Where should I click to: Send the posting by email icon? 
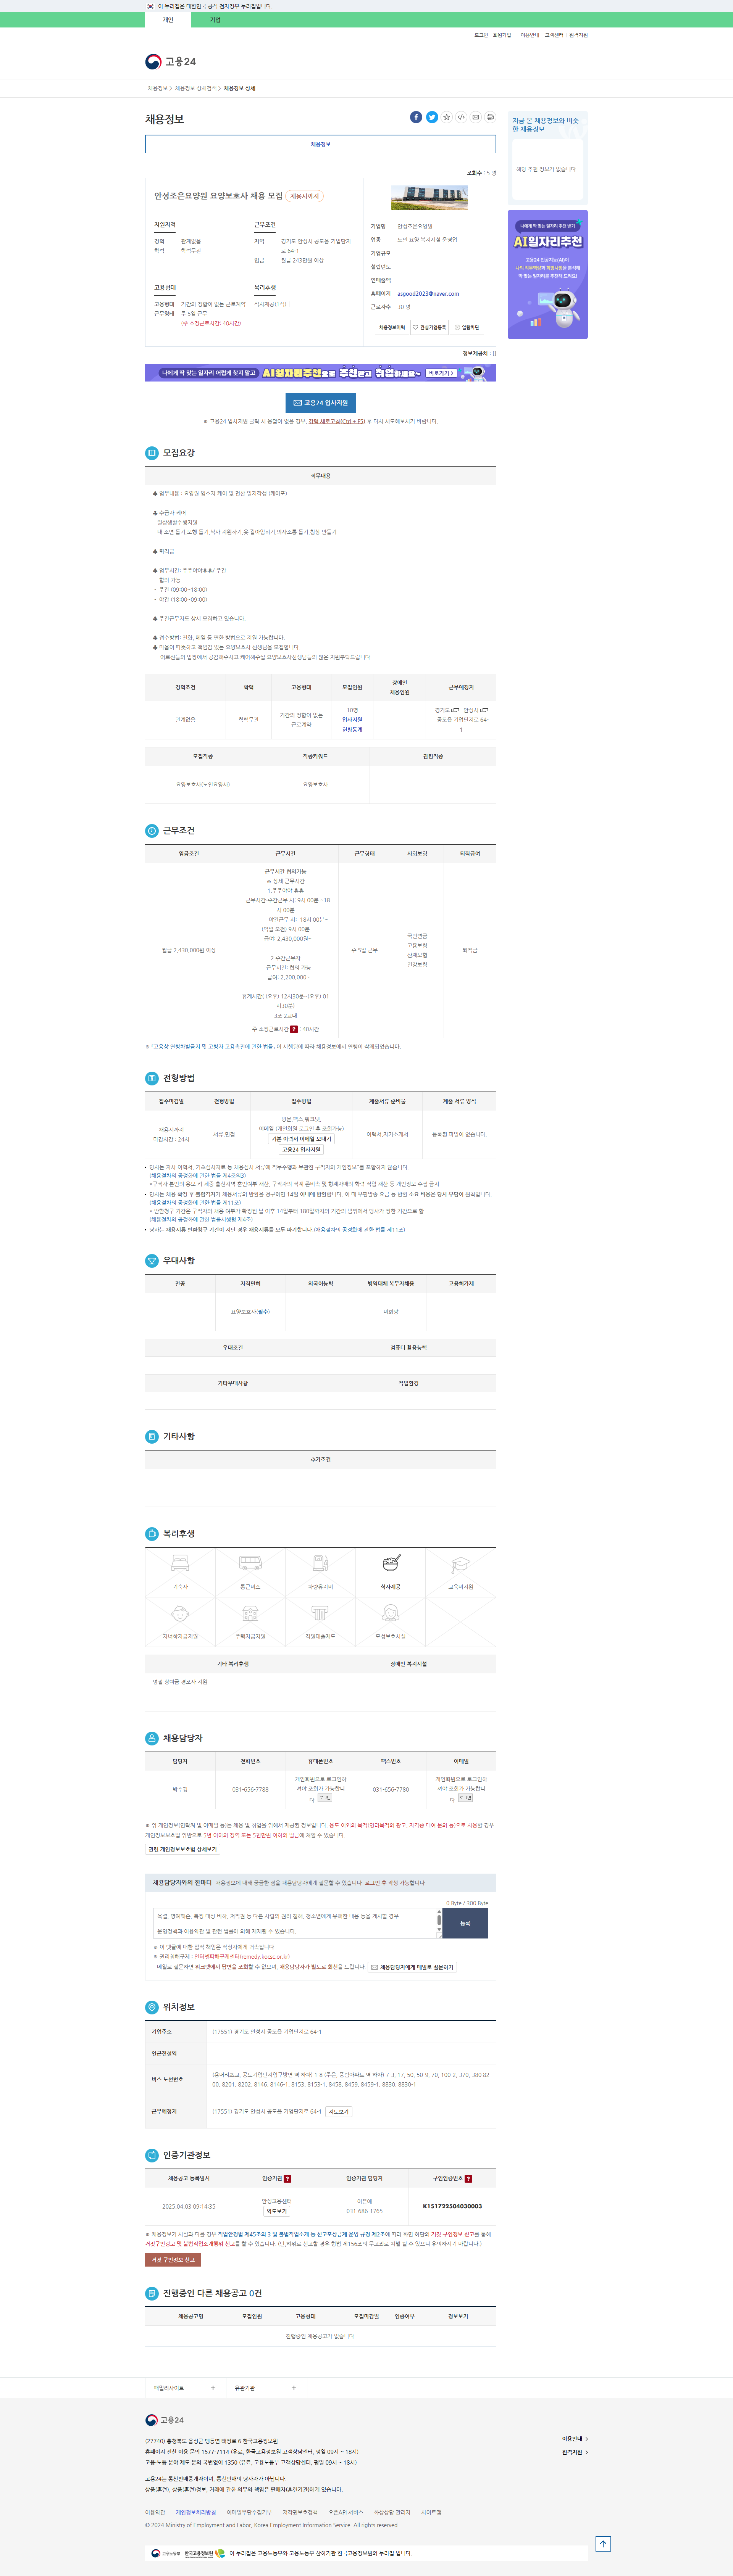coord(476,117)
